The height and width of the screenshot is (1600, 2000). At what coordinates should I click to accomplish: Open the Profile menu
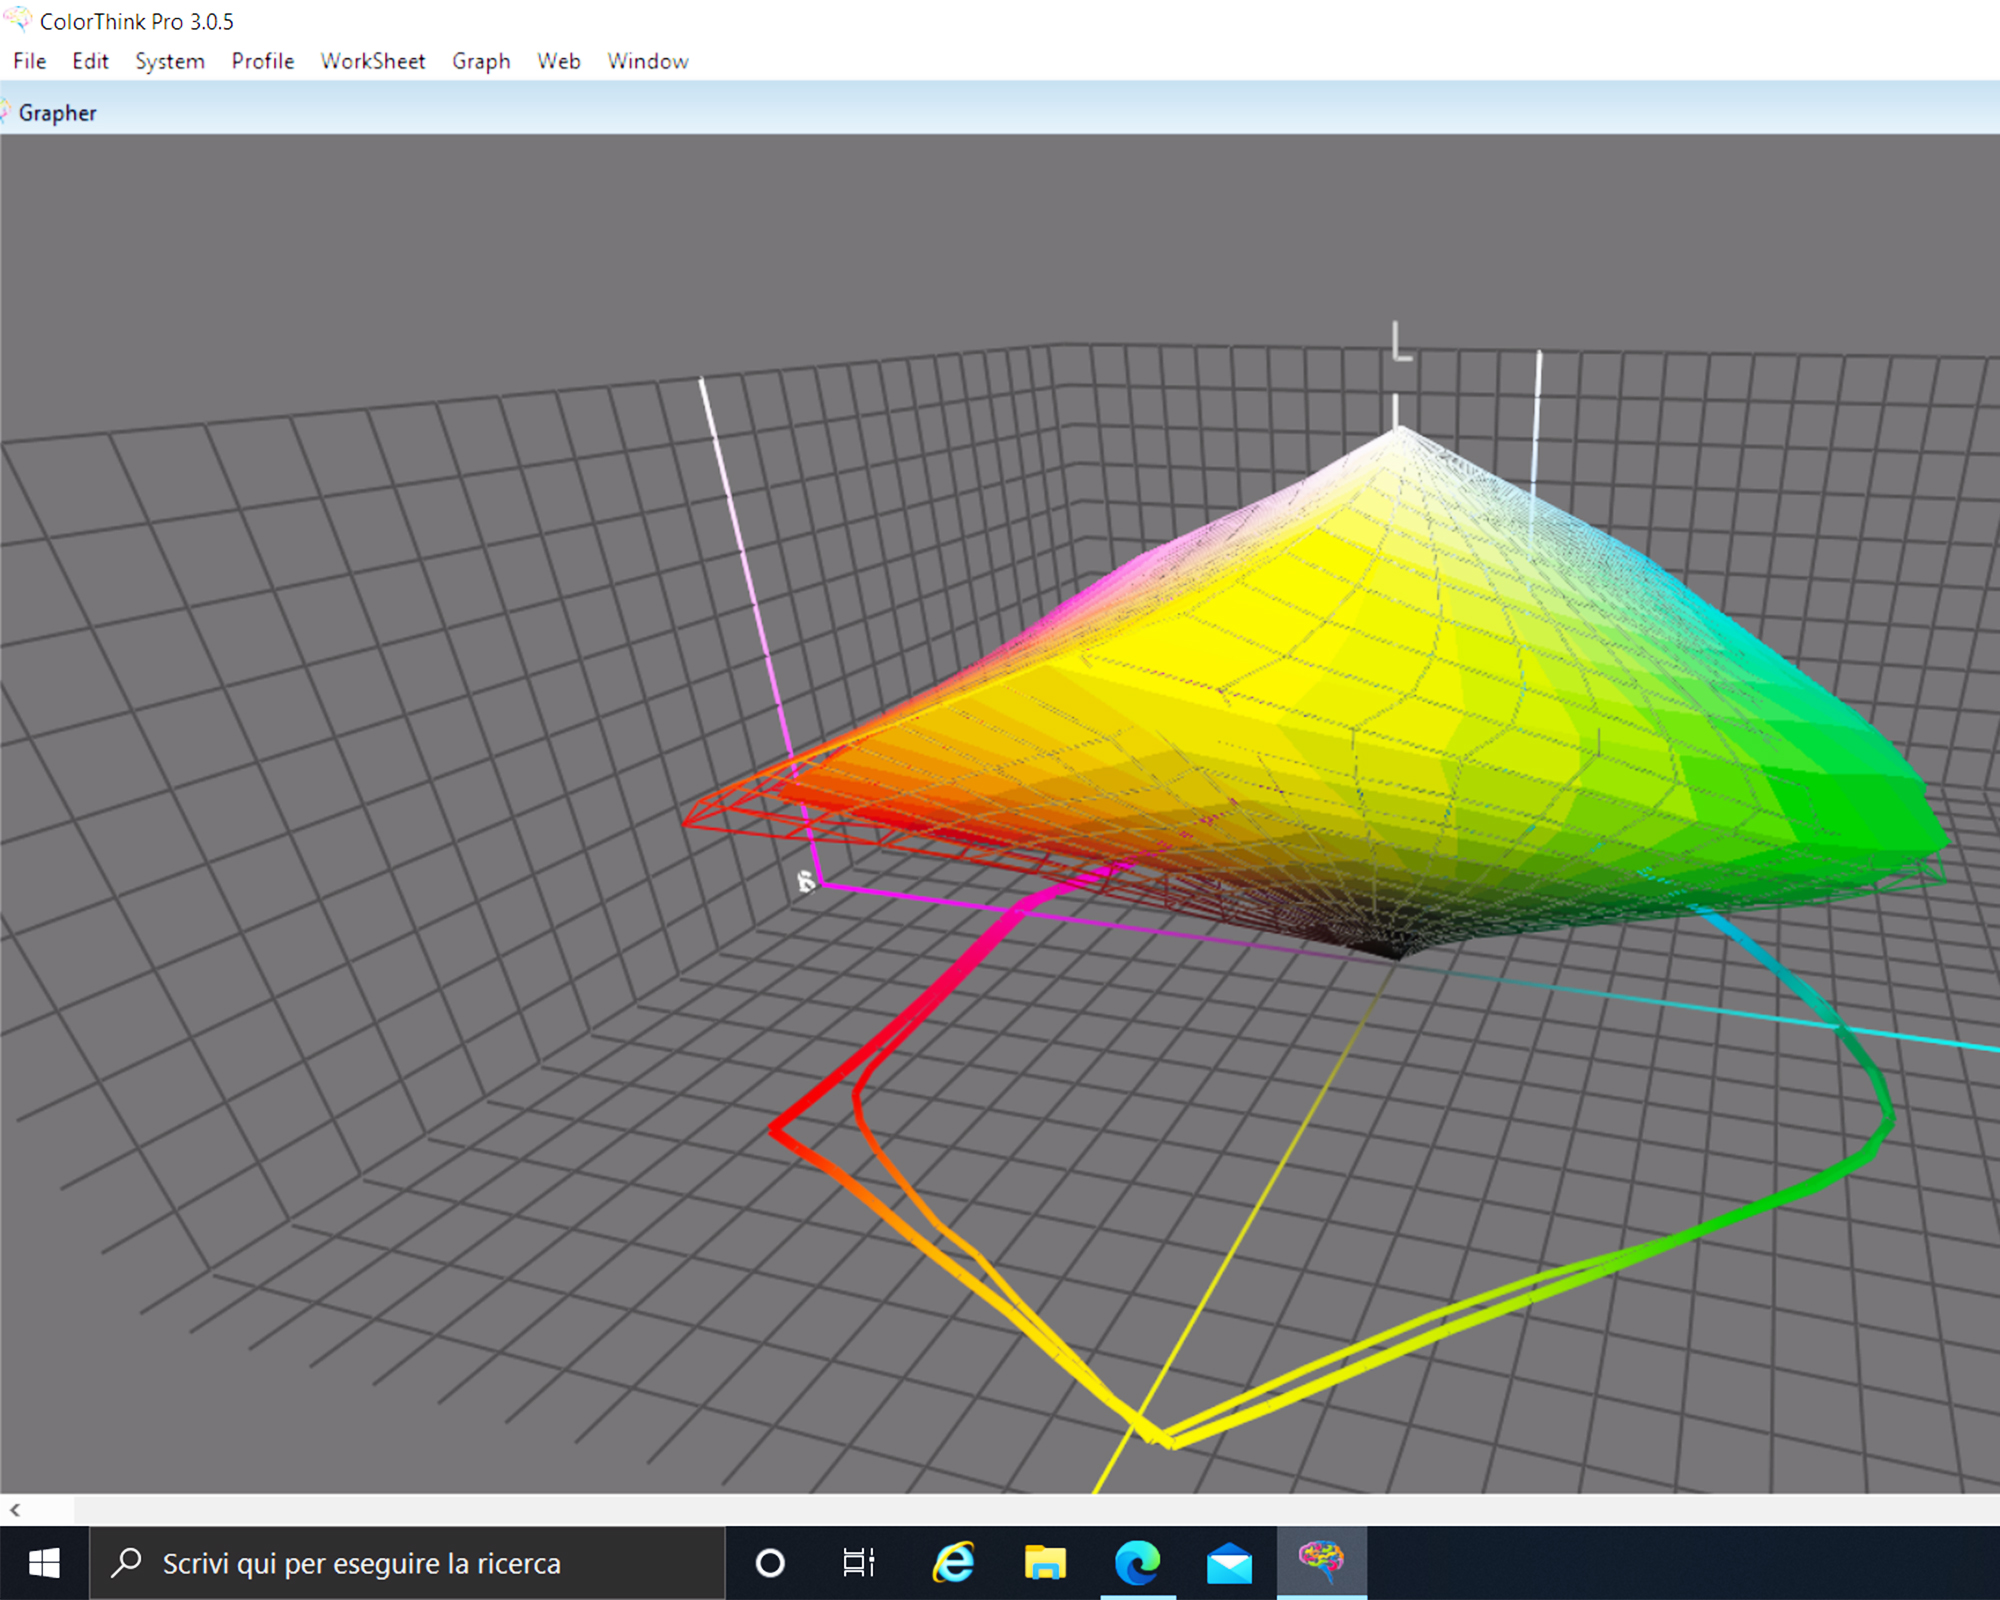pos(263,61)
